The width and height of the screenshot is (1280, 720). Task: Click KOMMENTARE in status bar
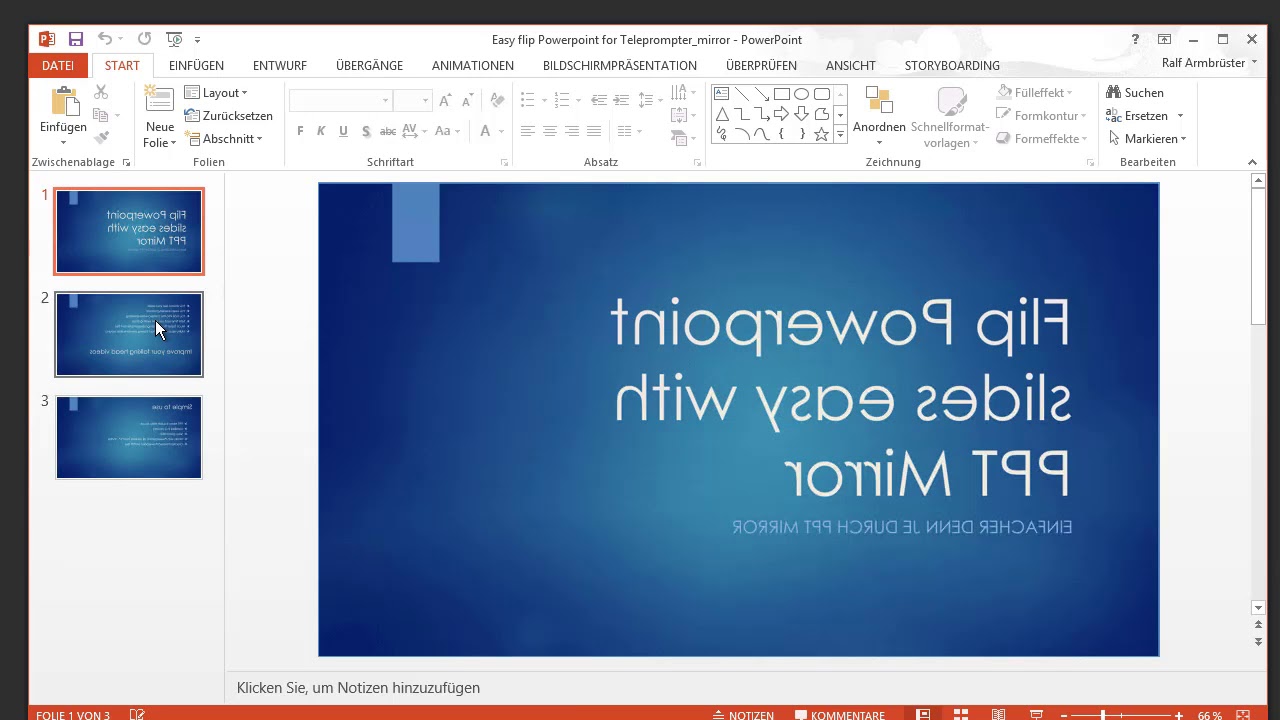(x=840, y=714)
